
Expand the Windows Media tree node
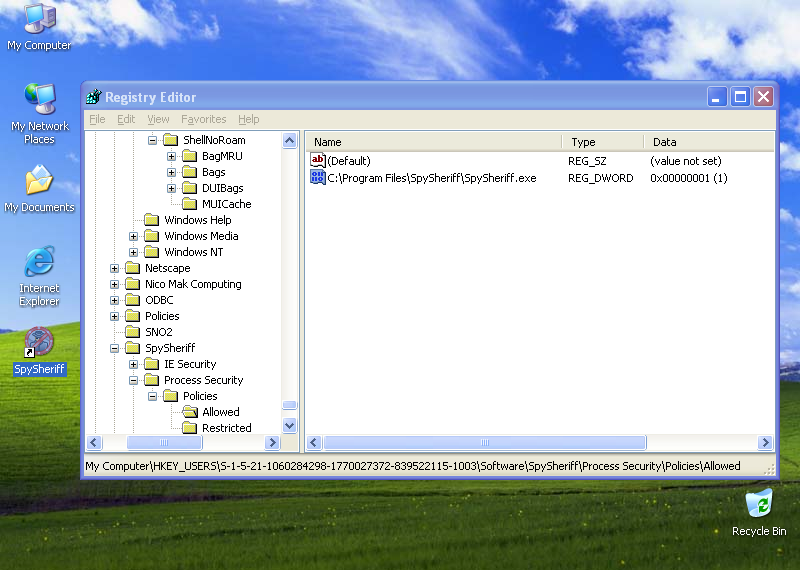click(x=133, y=236)
